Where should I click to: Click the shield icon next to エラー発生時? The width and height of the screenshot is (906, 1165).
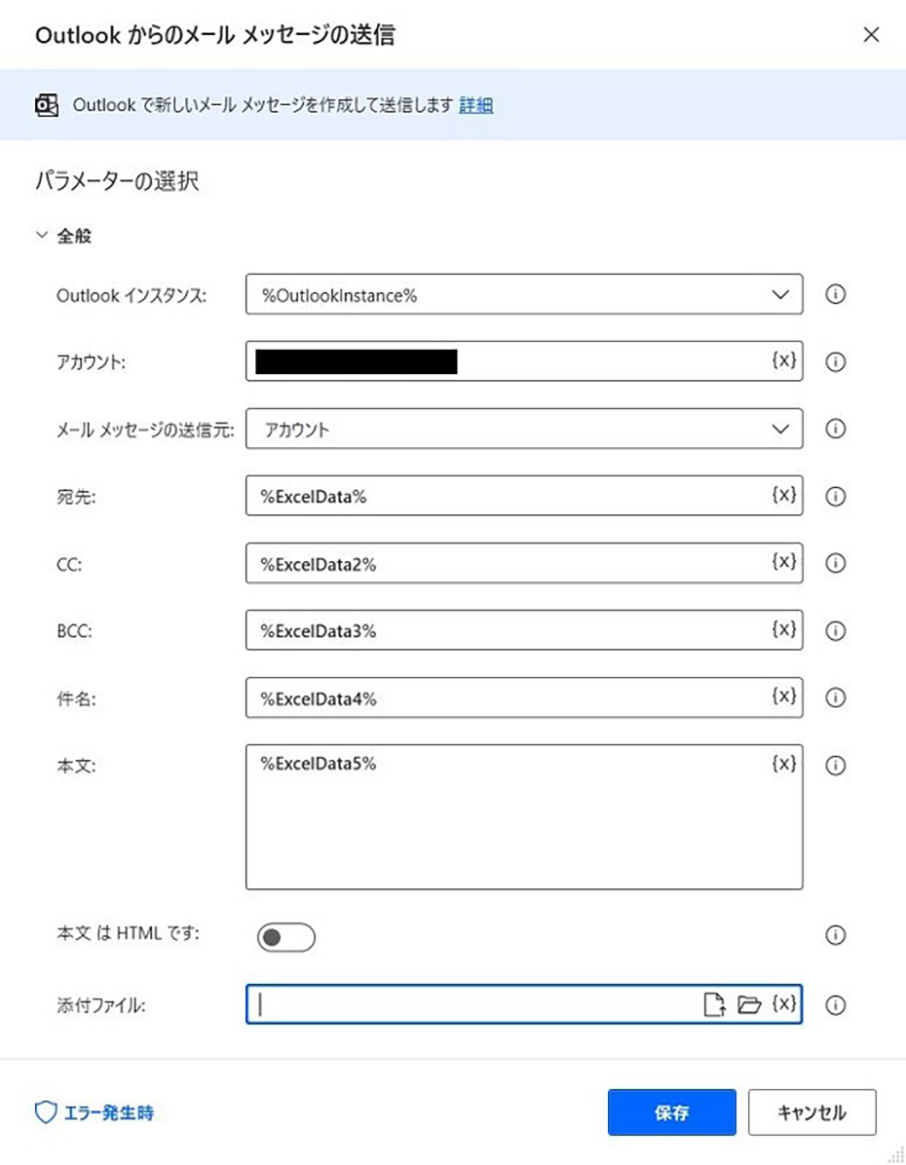(46, 1112)
